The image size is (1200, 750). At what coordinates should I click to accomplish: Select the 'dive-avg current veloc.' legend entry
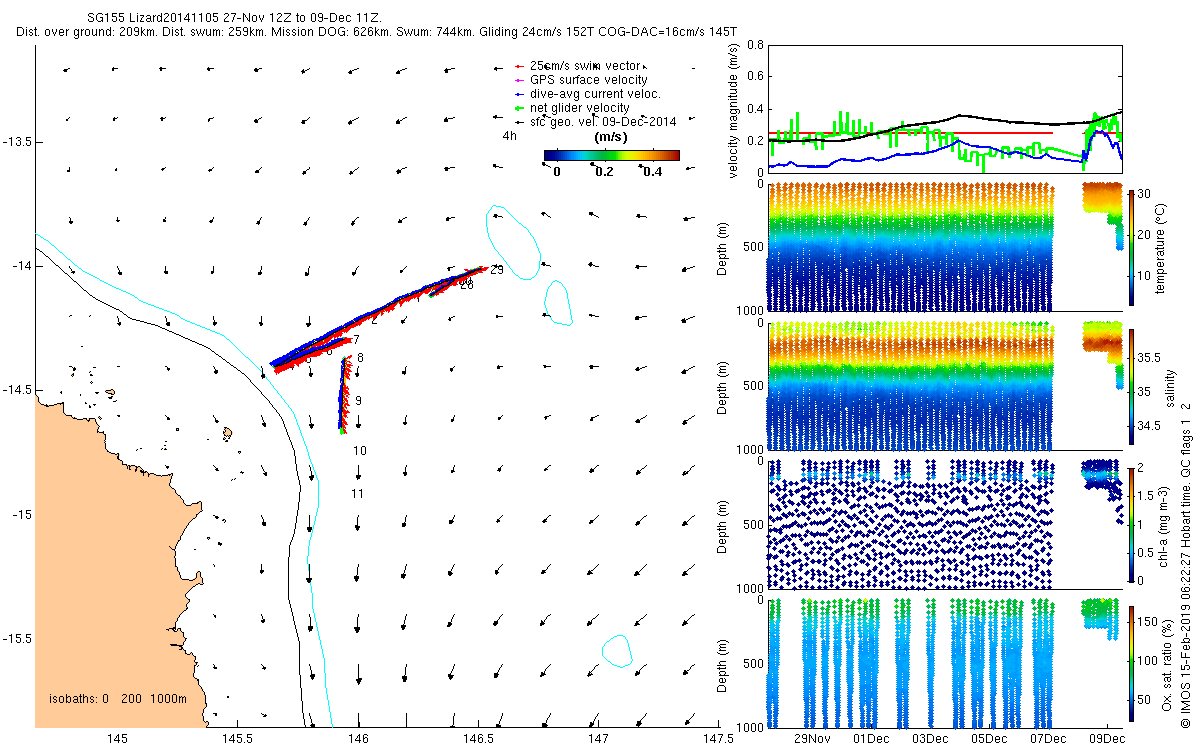click(x=595, y=94)
